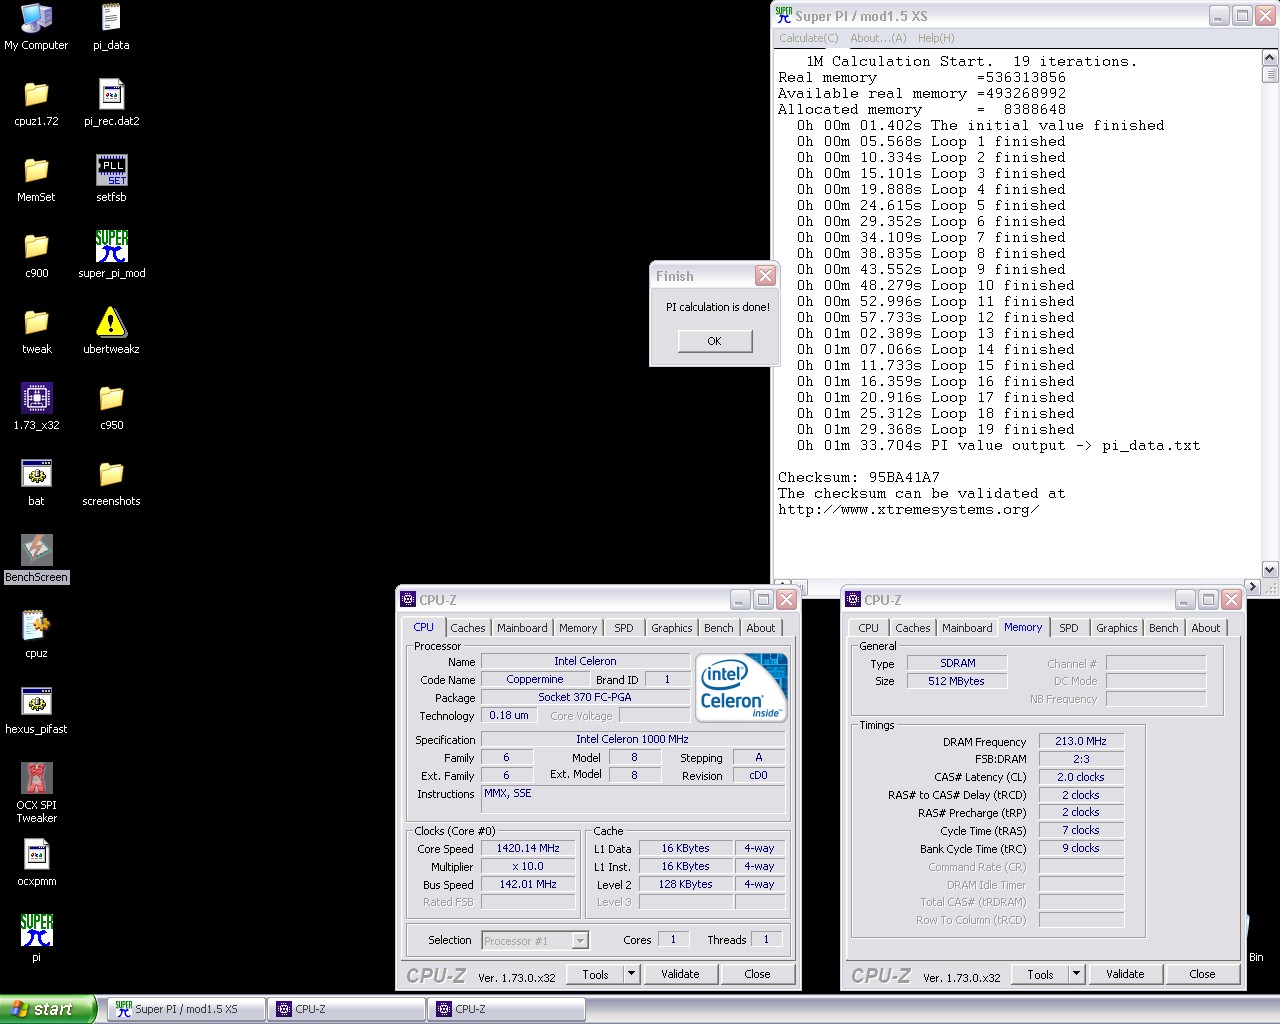
Task: Switch to Mainboard tab in left CPU-Z
Action: coord(522,628)
